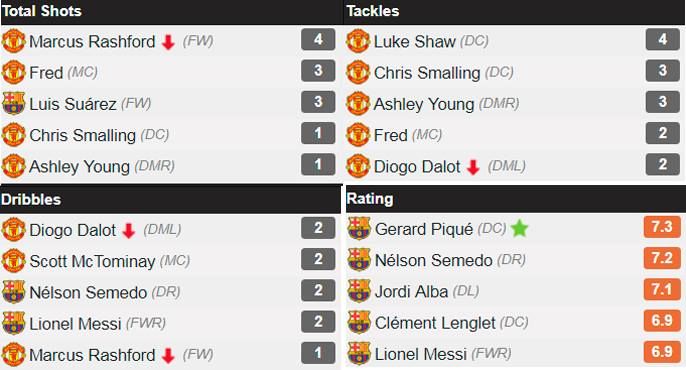The height and width of the screenshot is (370, 686).
Task: Click Barcelona crest beside Jordi Alba
Action: pyautogui.click(x=359, y=291)
